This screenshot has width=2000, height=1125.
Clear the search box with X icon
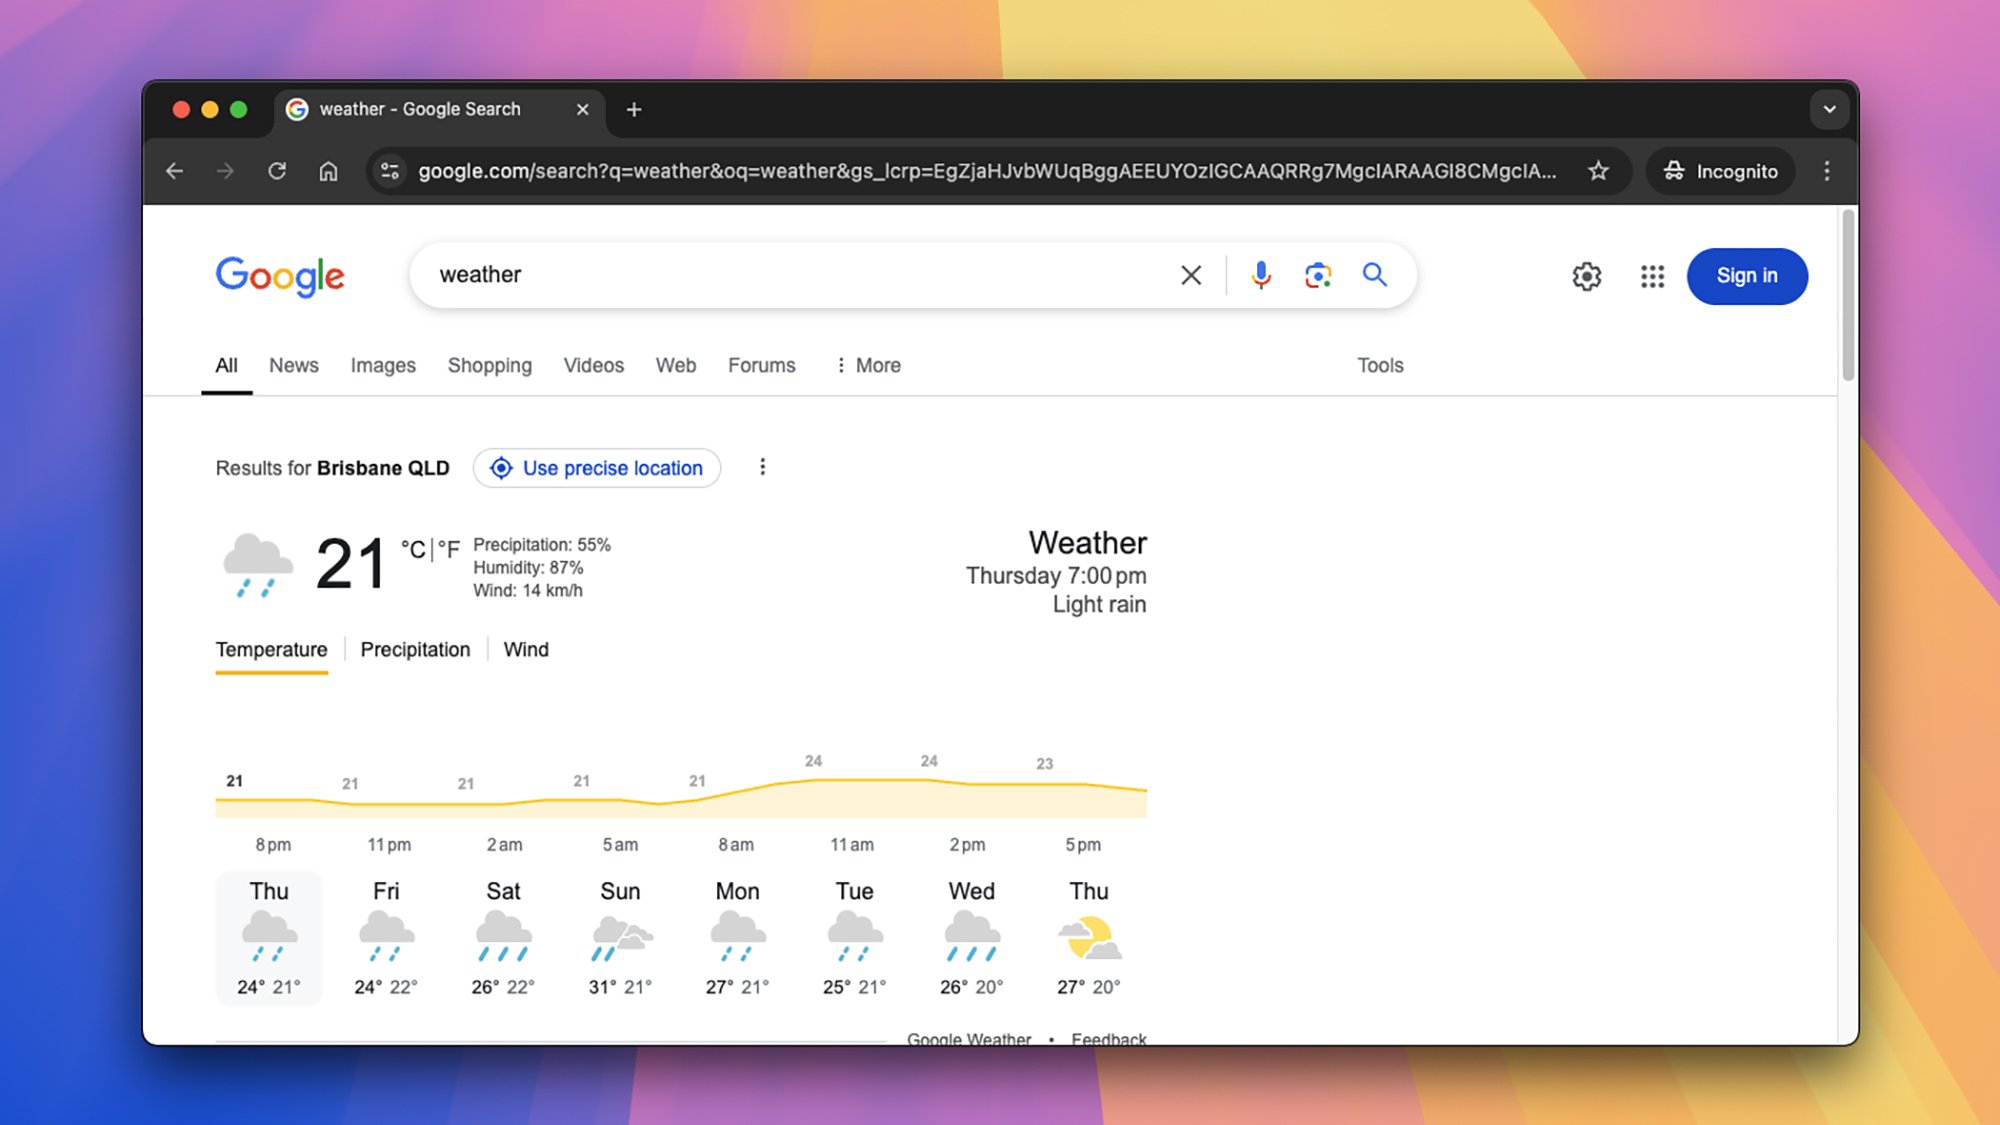pyautogui.click(x=1190, y=275)
